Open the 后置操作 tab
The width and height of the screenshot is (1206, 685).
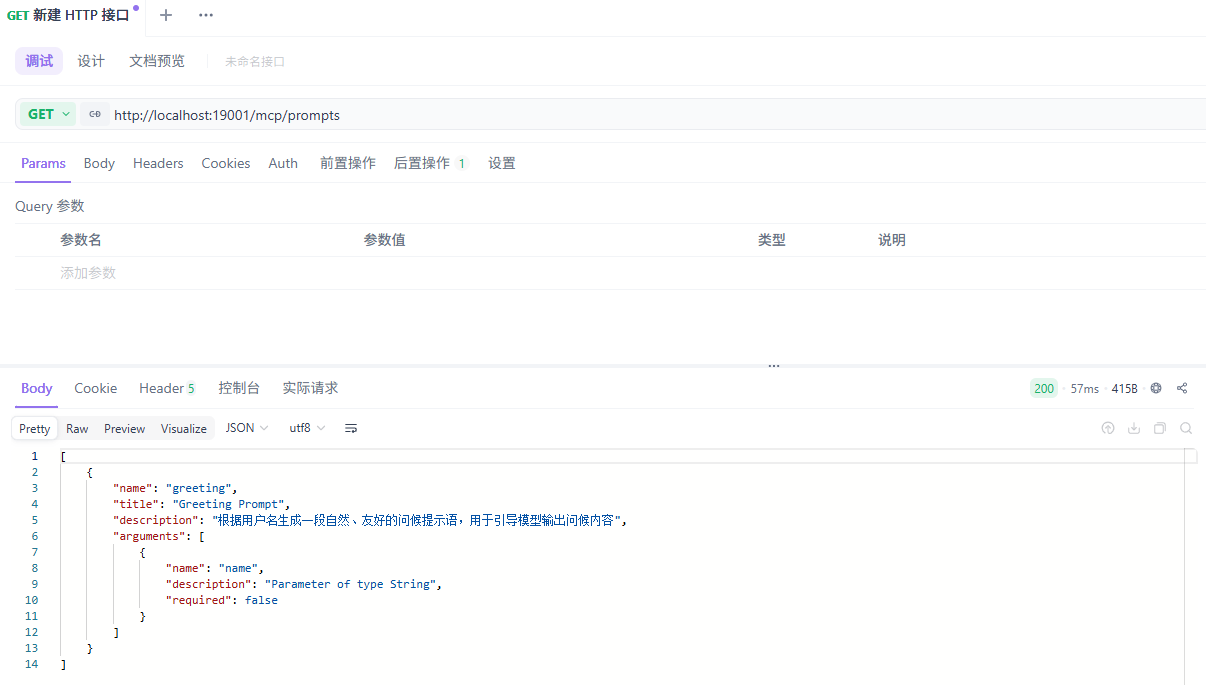pyautogui.click(x=430, y=163)
